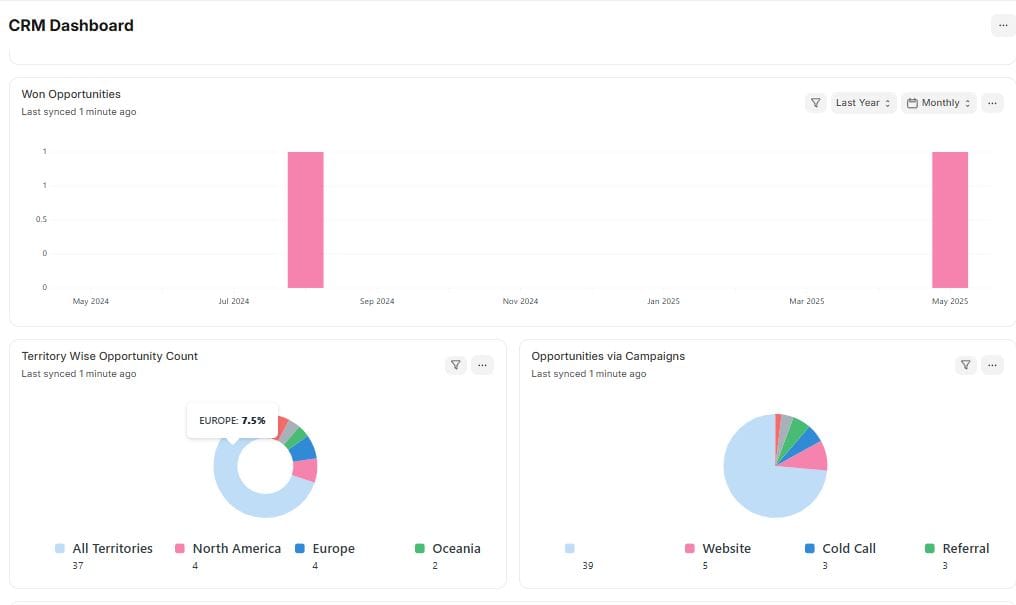Viewport: 1016px width, 605px height.
Task: Expand the Last Year time range dropdown
Action: point(863,103)
